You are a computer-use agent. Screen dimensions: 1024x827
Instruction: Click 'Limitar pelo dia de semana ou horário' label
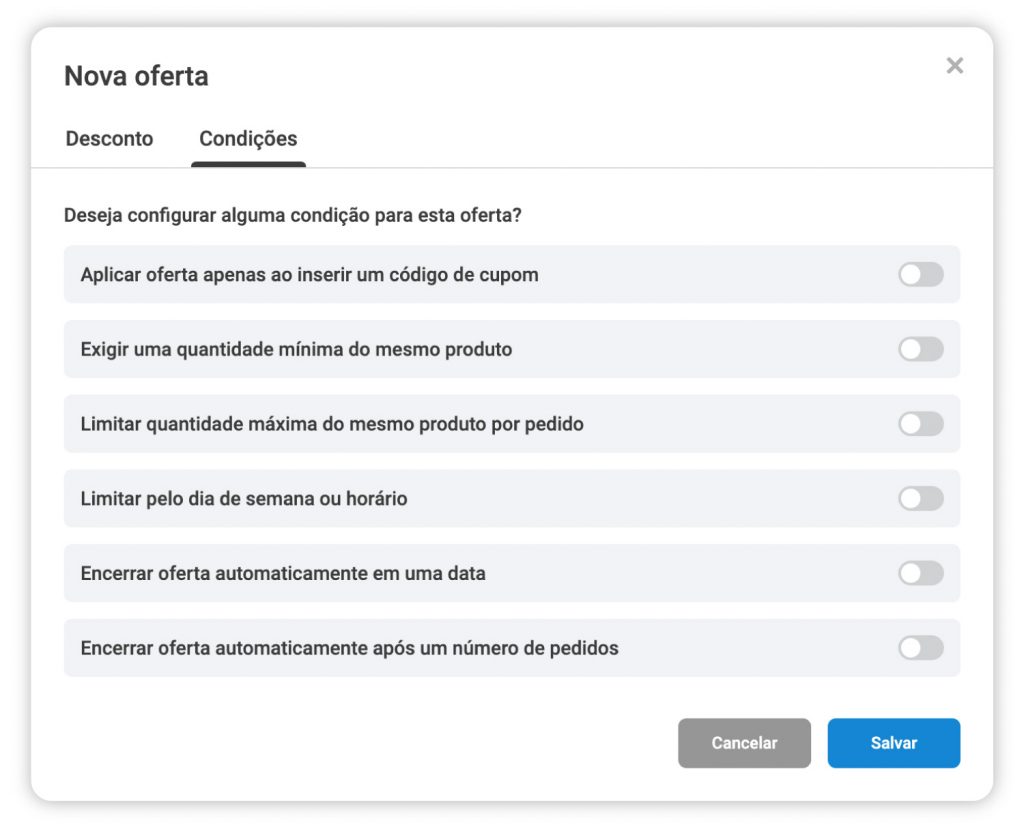[244, 498]
